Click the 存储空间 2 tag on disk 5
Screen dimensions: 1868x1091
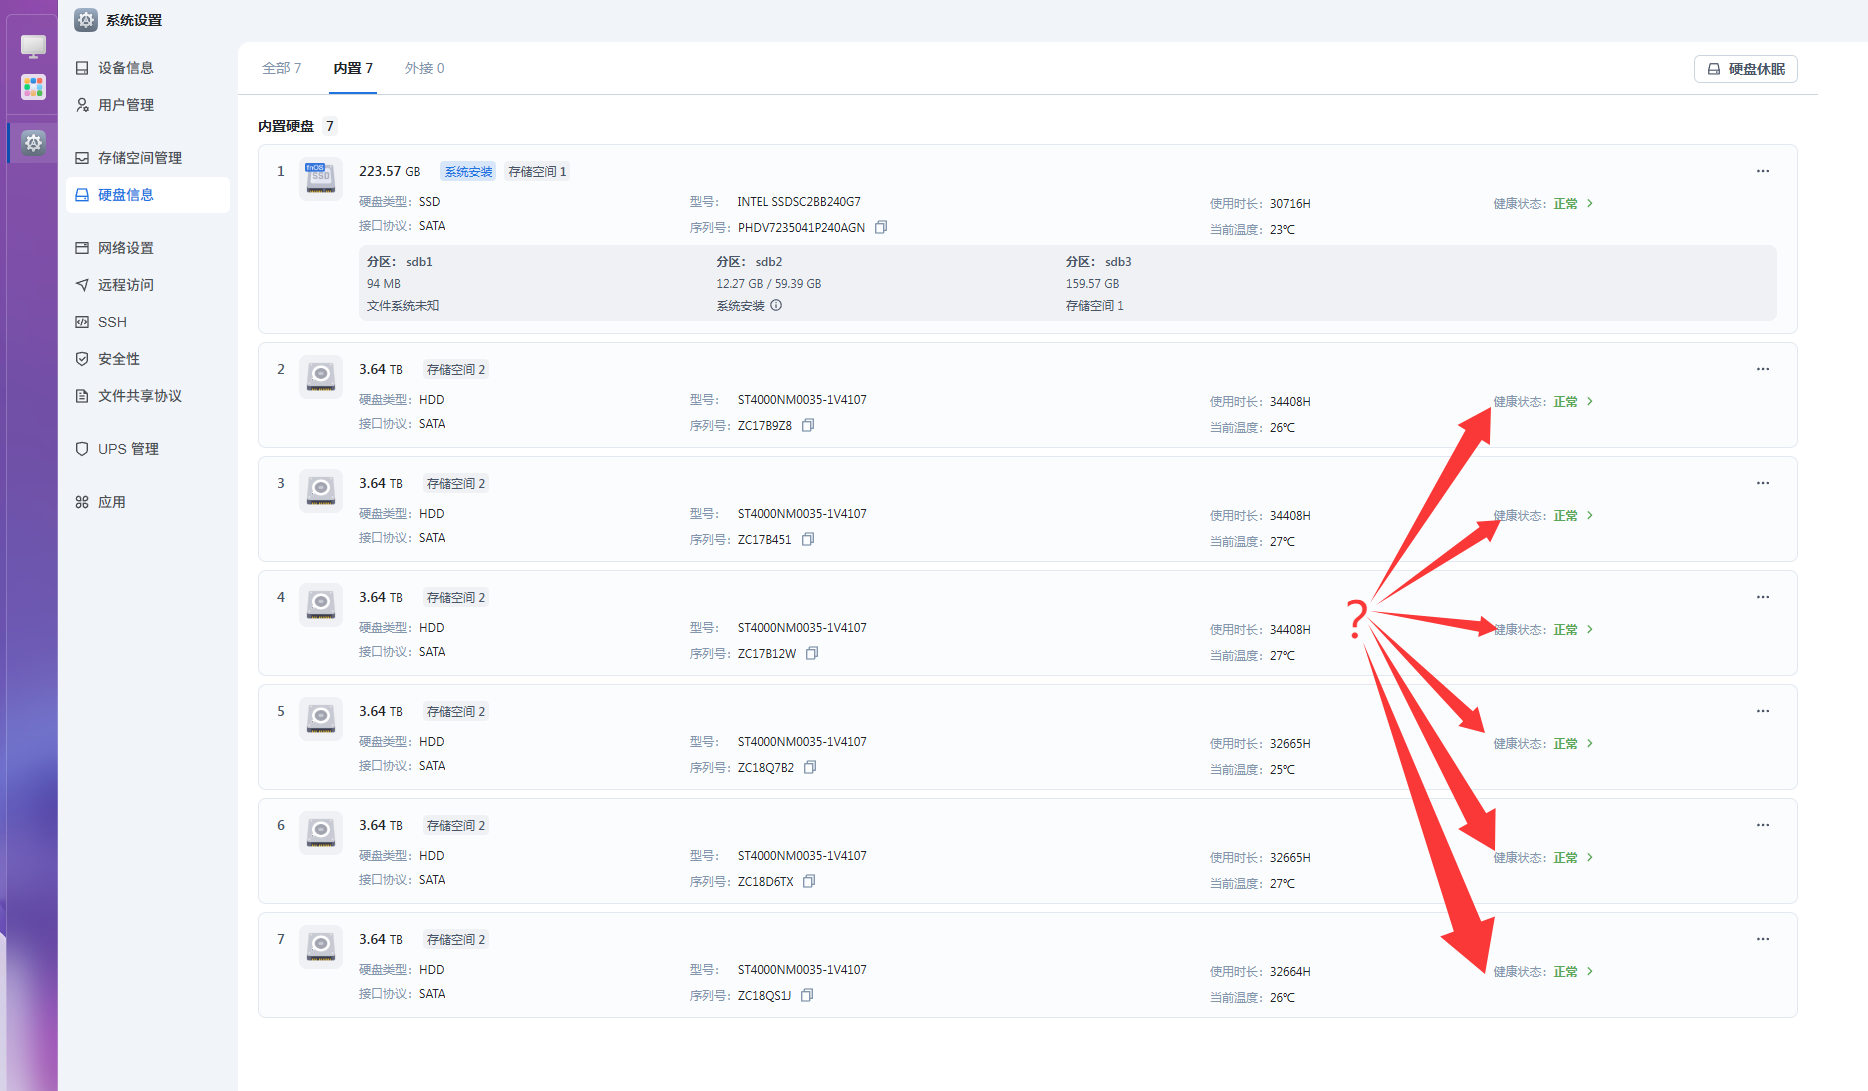tap(456, 712)
